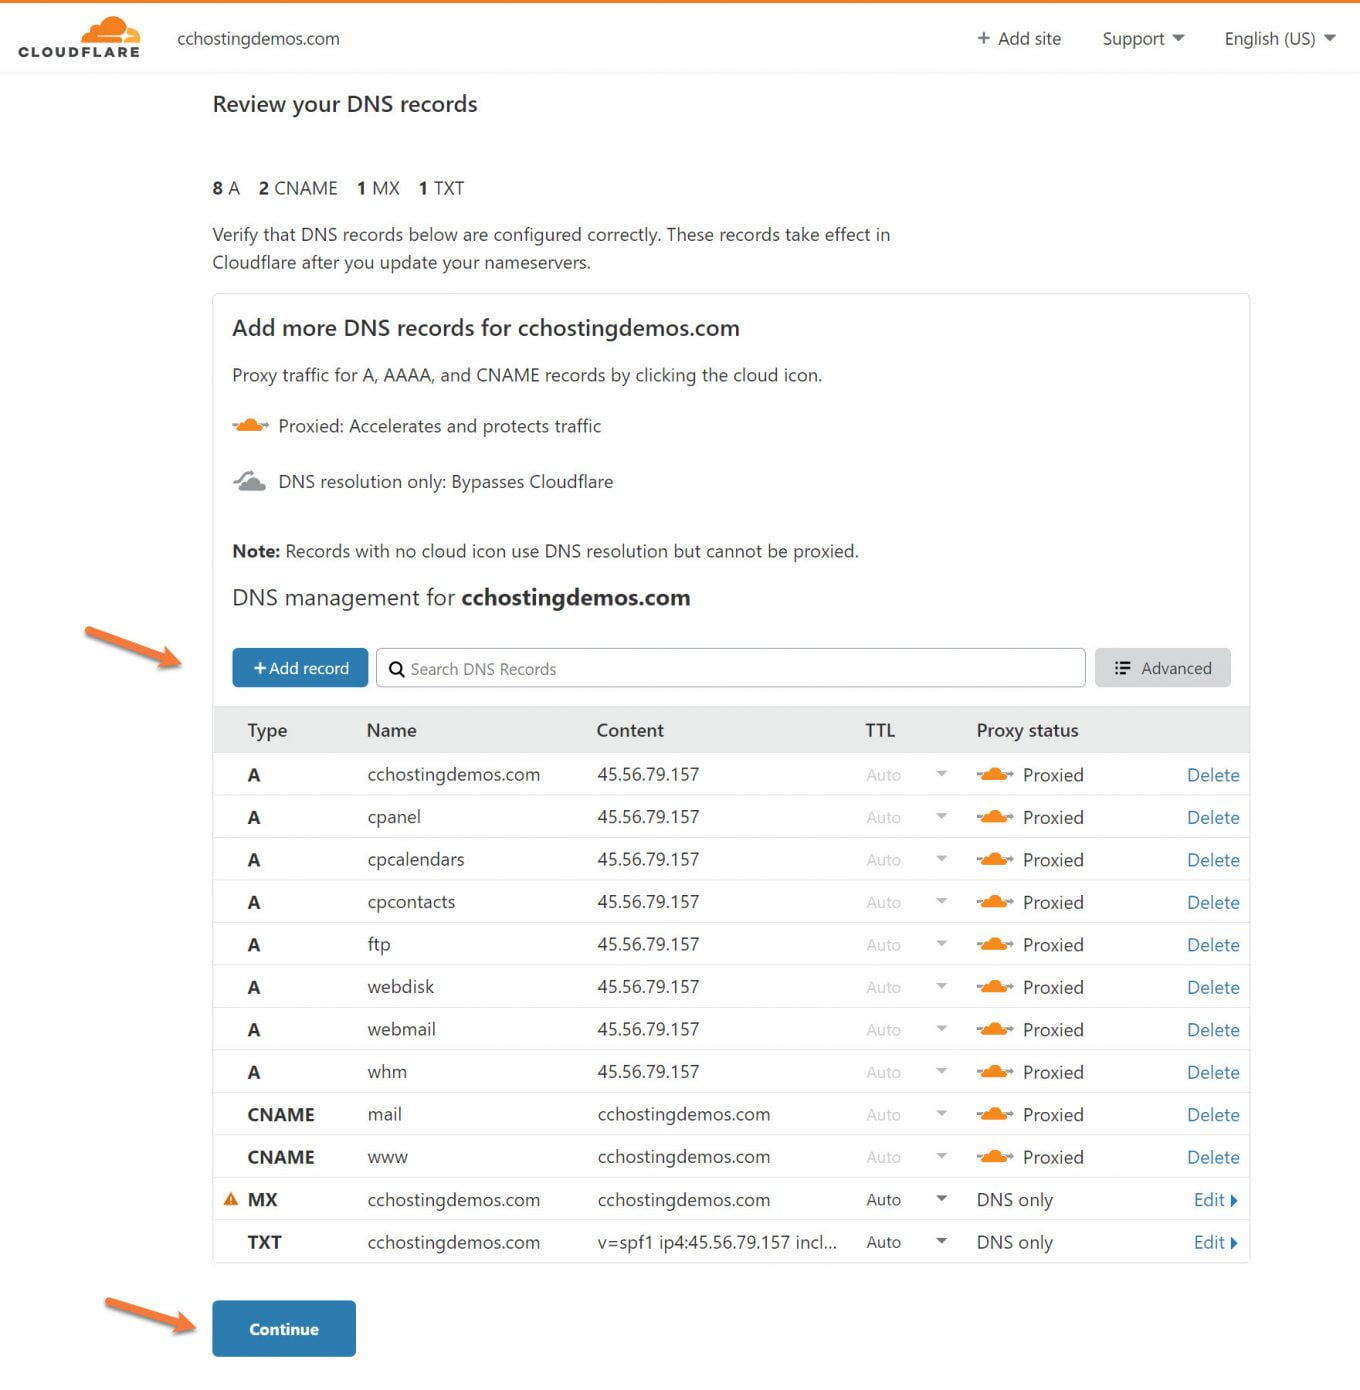Image resolution: width=1360 pixels, height=1390 pixels.
Task: Open the TTL dropdown for the MX record
Action: point(941,1199)
